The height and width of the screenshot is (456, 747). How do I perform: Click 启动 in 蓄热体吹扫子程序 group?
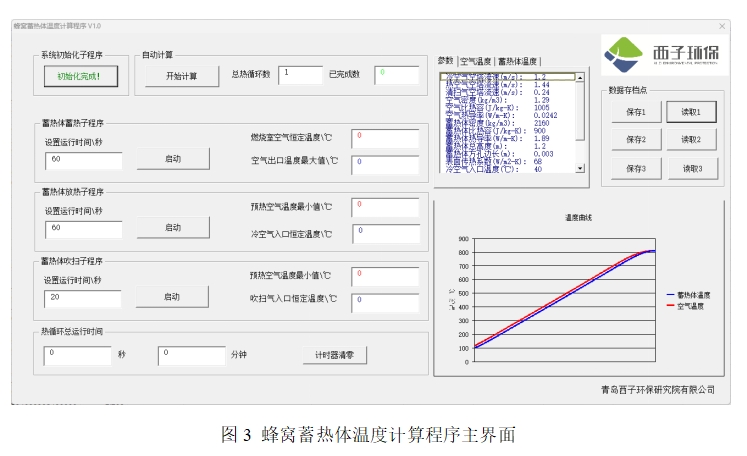(x=172, y=297)
